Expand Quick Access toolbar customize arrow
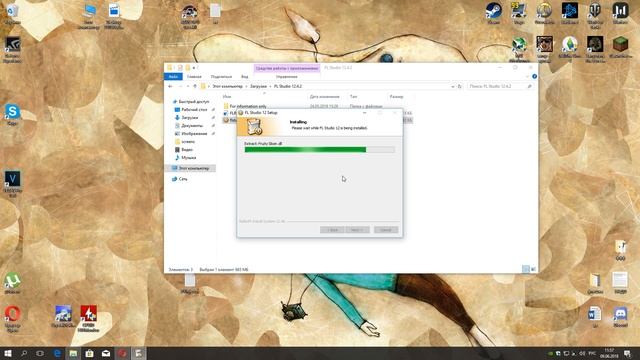The image size is (640, 360). pyautogui.click(x=194, y=68)
